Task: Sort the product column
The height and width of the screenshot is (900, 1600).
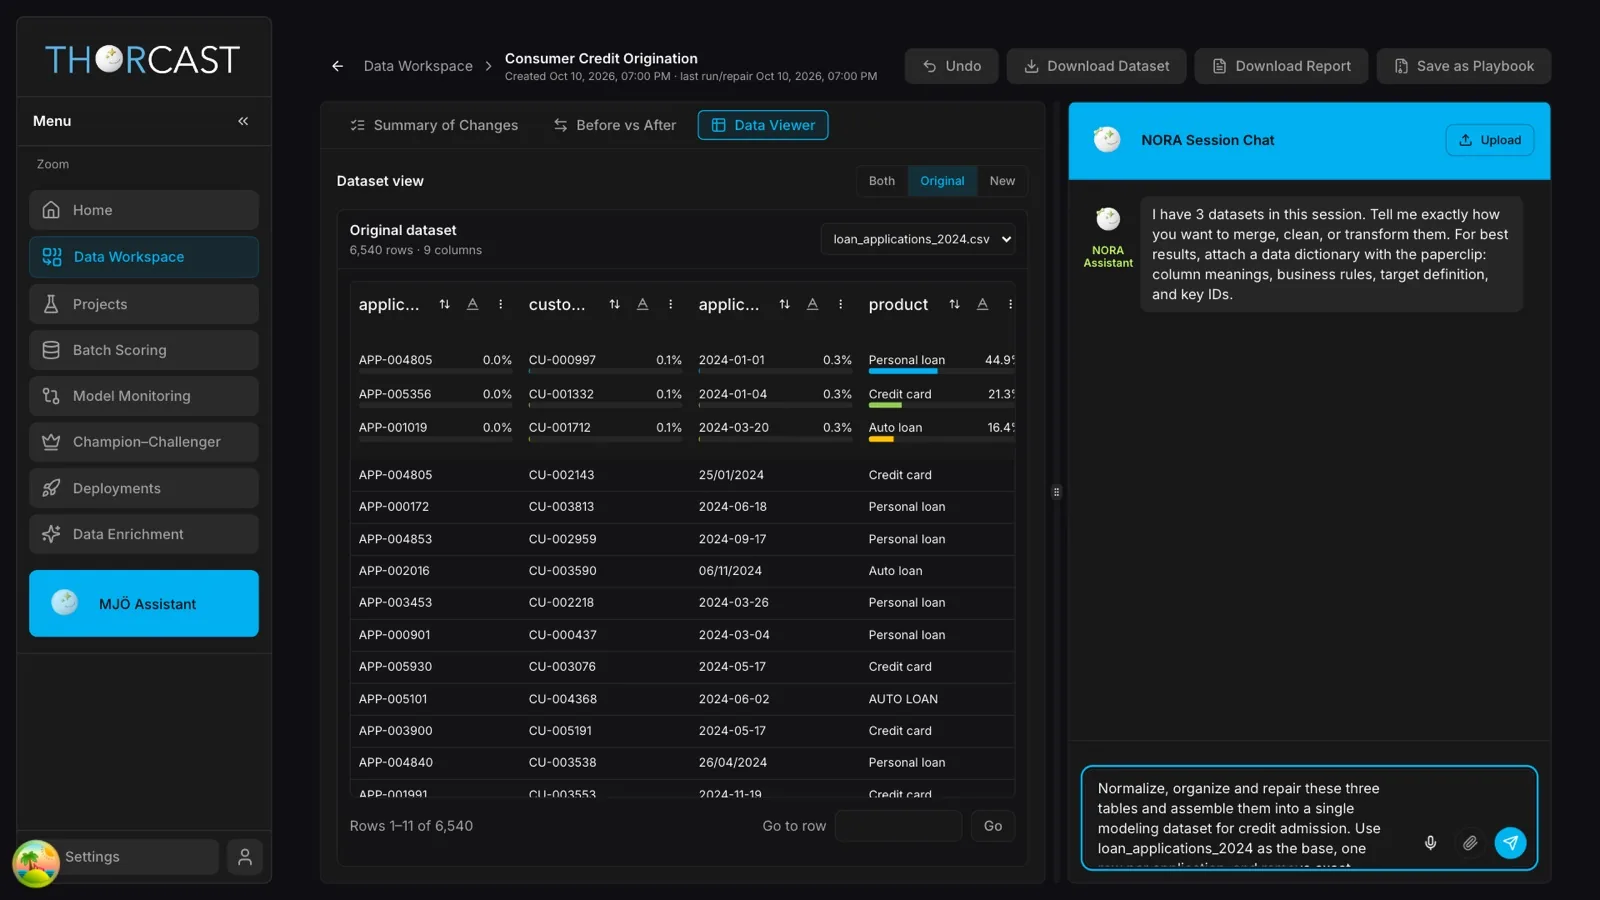Action: coord(954,304)
